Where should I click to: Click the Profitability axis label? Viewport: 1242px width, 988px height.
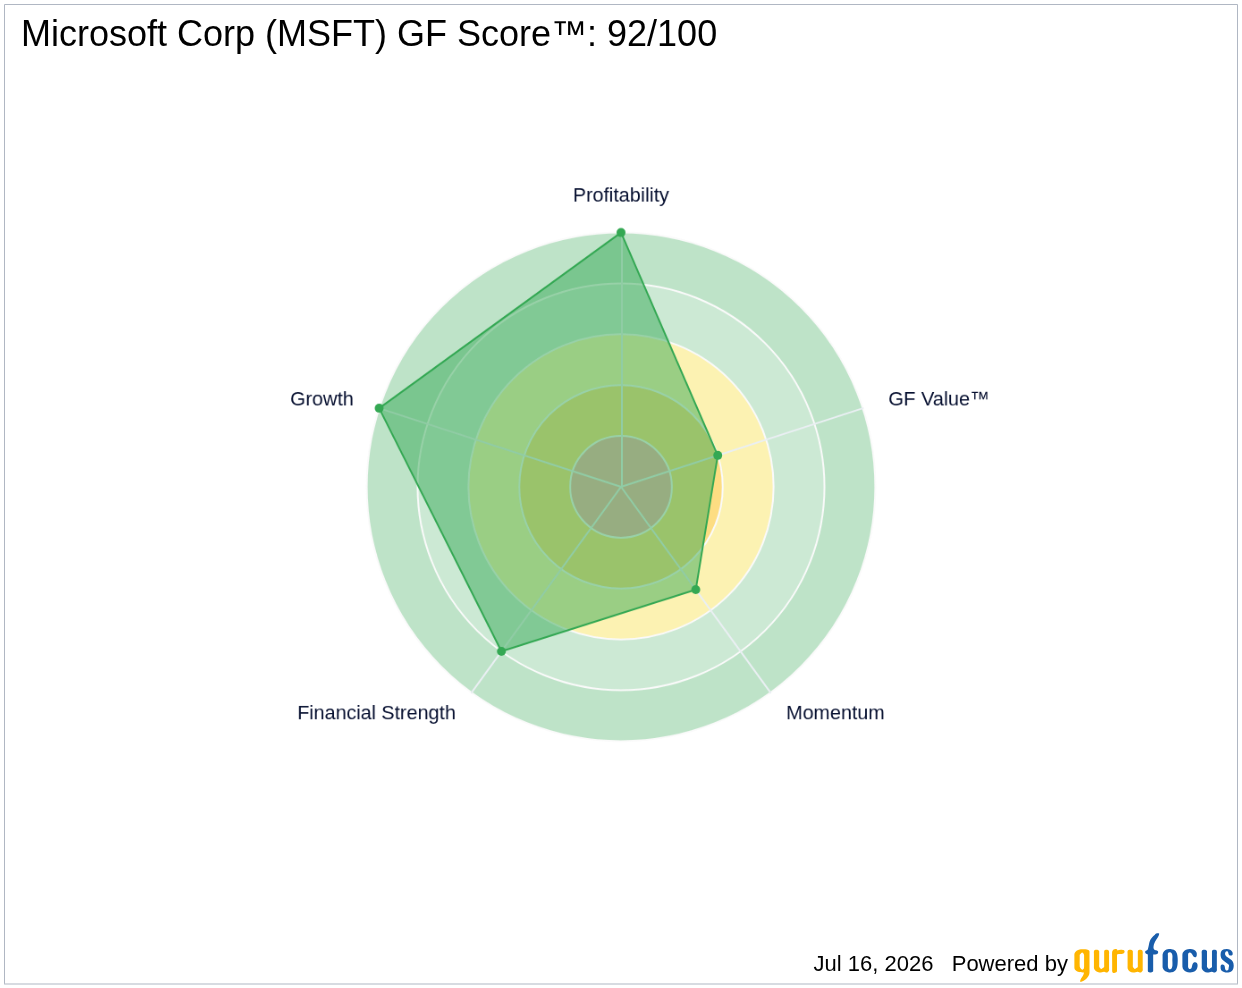(621, 195)
